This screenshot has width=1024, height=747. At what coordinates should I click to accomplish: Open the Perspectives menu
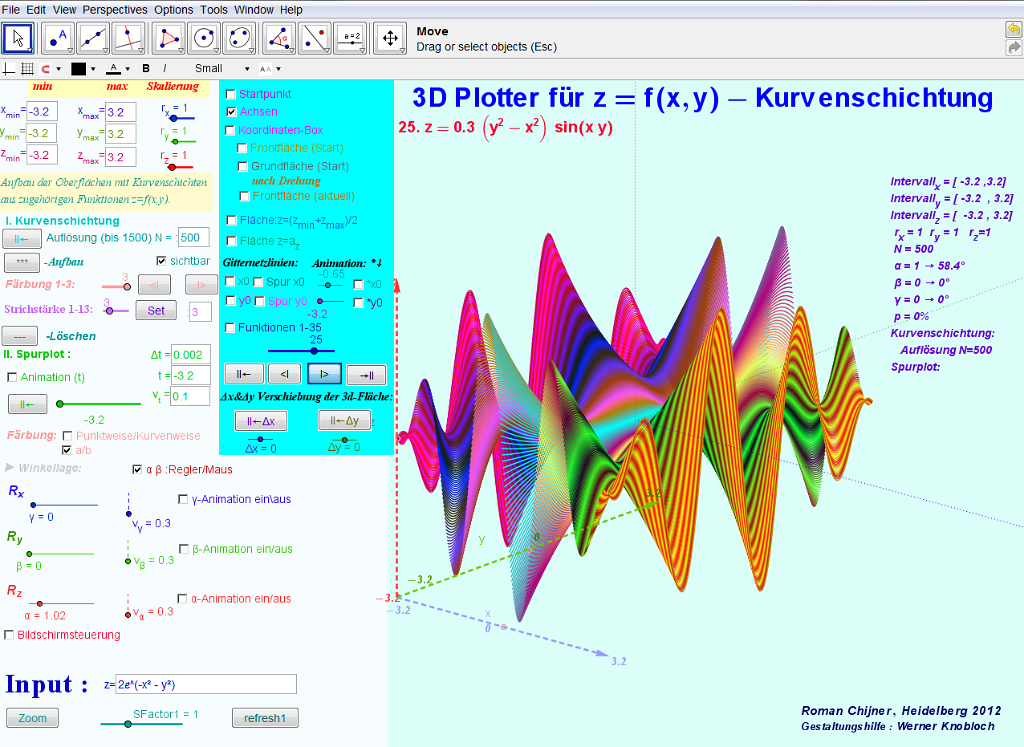(x=115, y=10)
